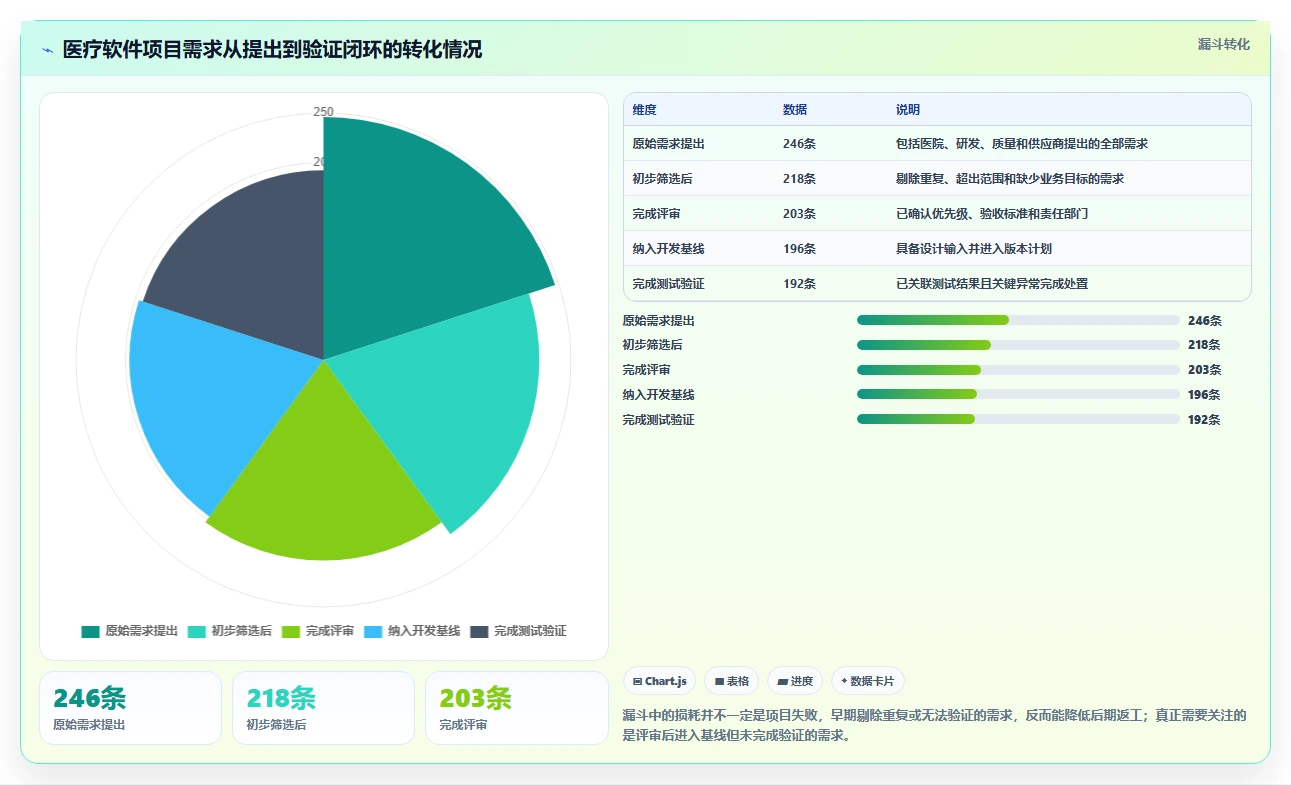Click the 说明 column header
Image resolution: width=1291 pixels, height=785 pixels.
click(x=908, y=110)
